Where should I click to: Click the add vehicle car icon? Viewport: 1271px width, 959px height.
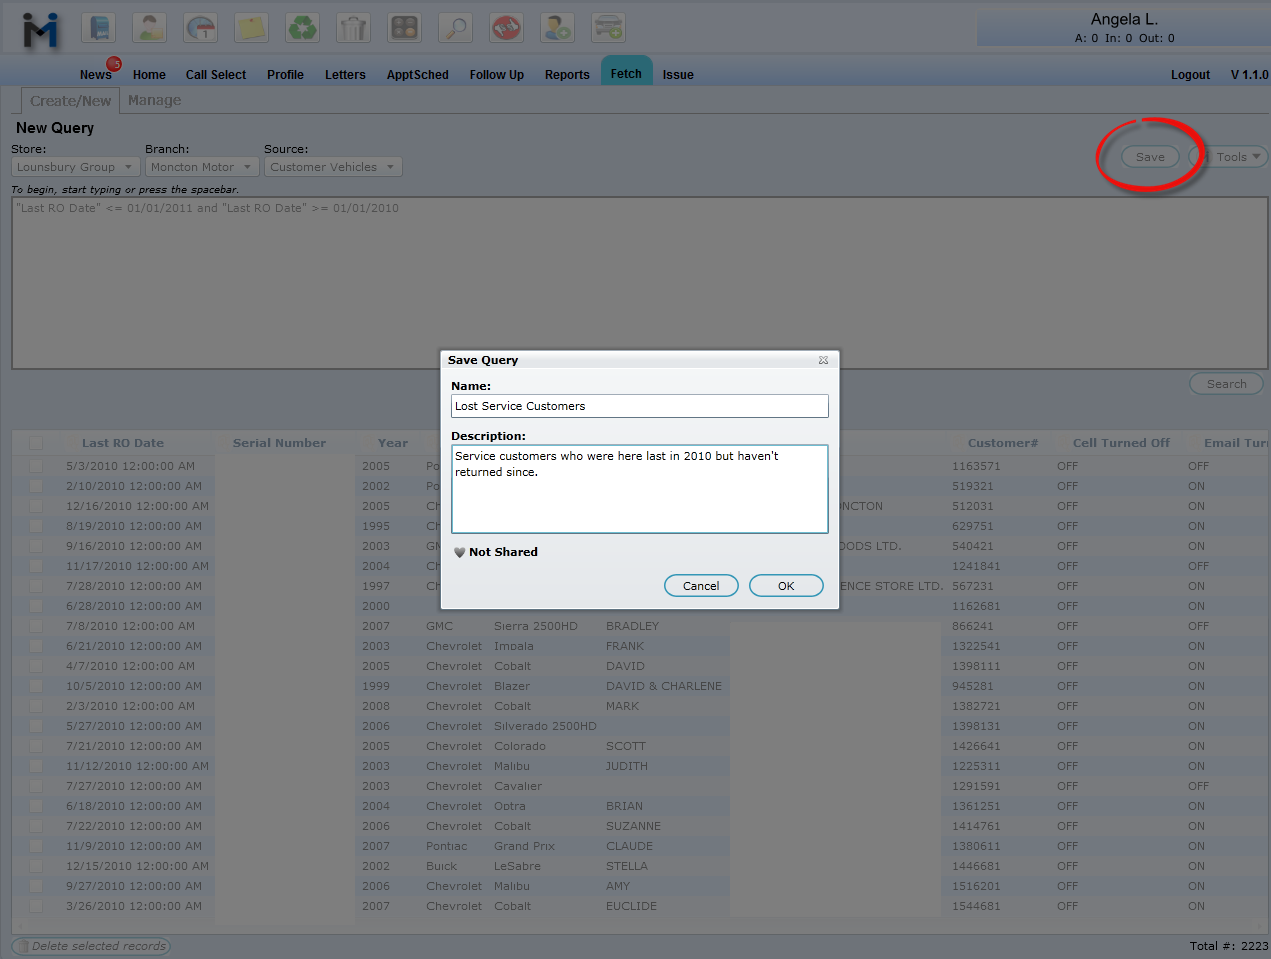pyautogui.click(x=608, y=28)
